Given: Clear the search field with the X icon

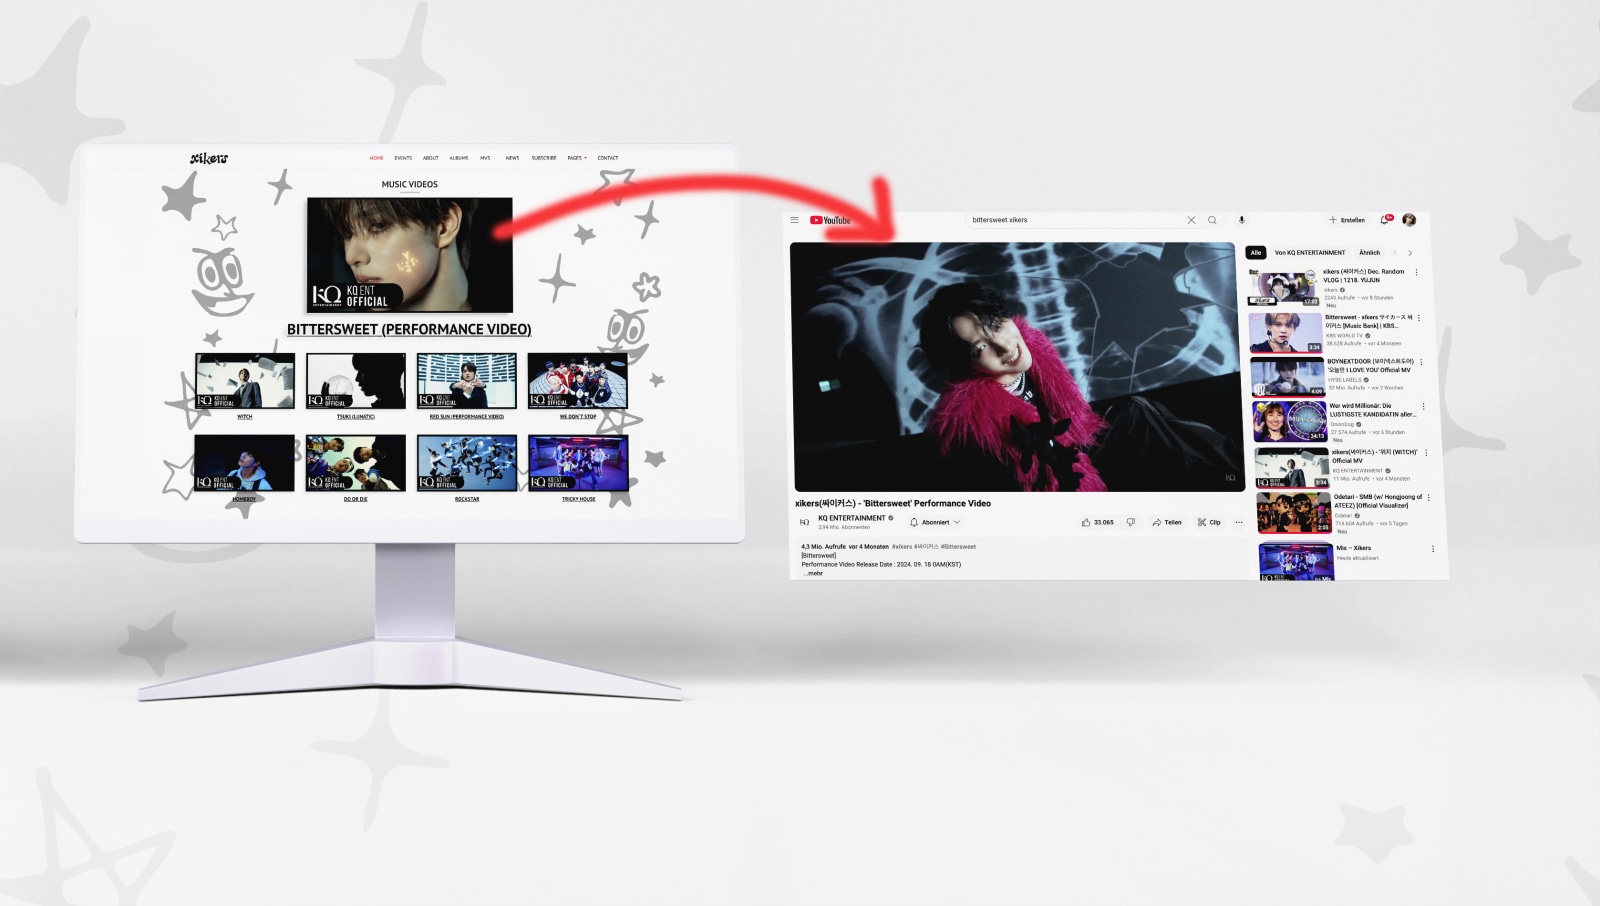Looking at the screenshot, I should click(1191, 220).
